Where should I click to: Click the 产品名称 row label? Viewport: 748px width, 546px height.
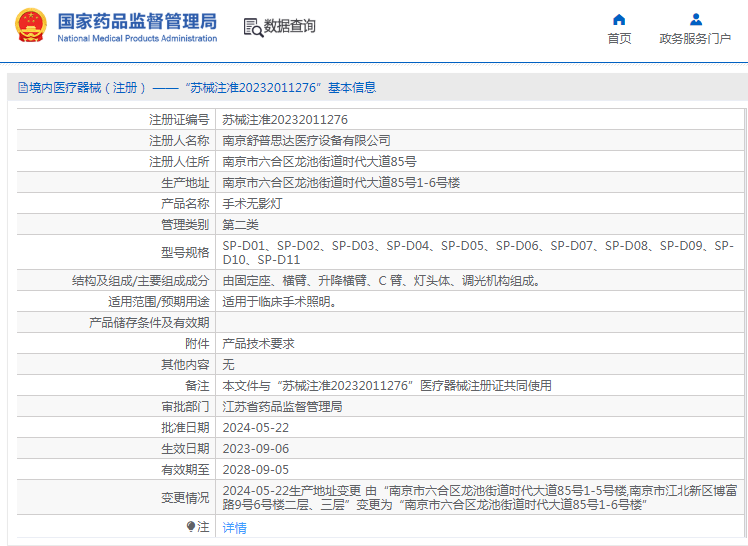[x=185, y=204]
